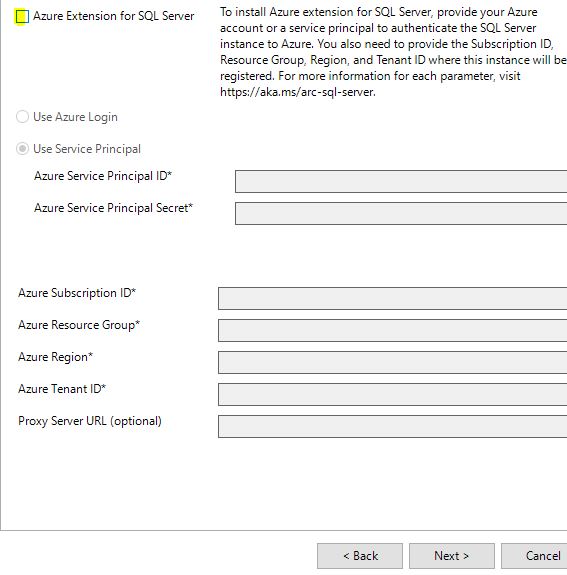Focus the Azure Tenant ID field
Image resolution: width=567 pixels, height=575 pixels.
pyautogui.click(x=392, y=394)
